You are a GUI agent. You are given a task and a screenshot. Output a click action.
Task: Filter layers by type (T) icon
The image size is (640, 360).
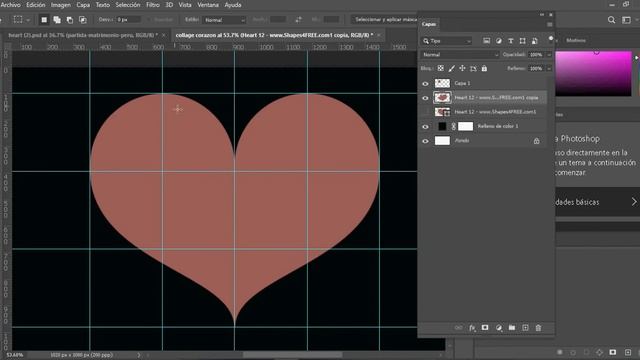click(x=511, y=41)
